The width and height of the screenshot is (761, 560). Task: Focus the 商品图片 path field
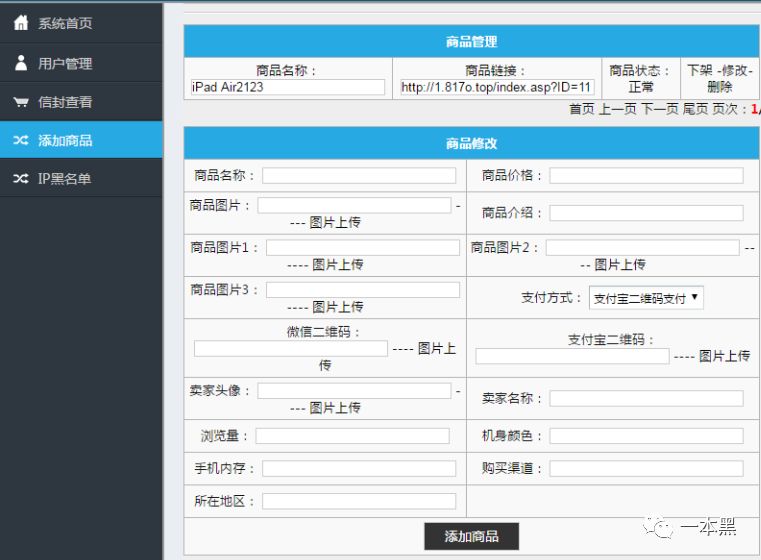click(x=354, y=205)
